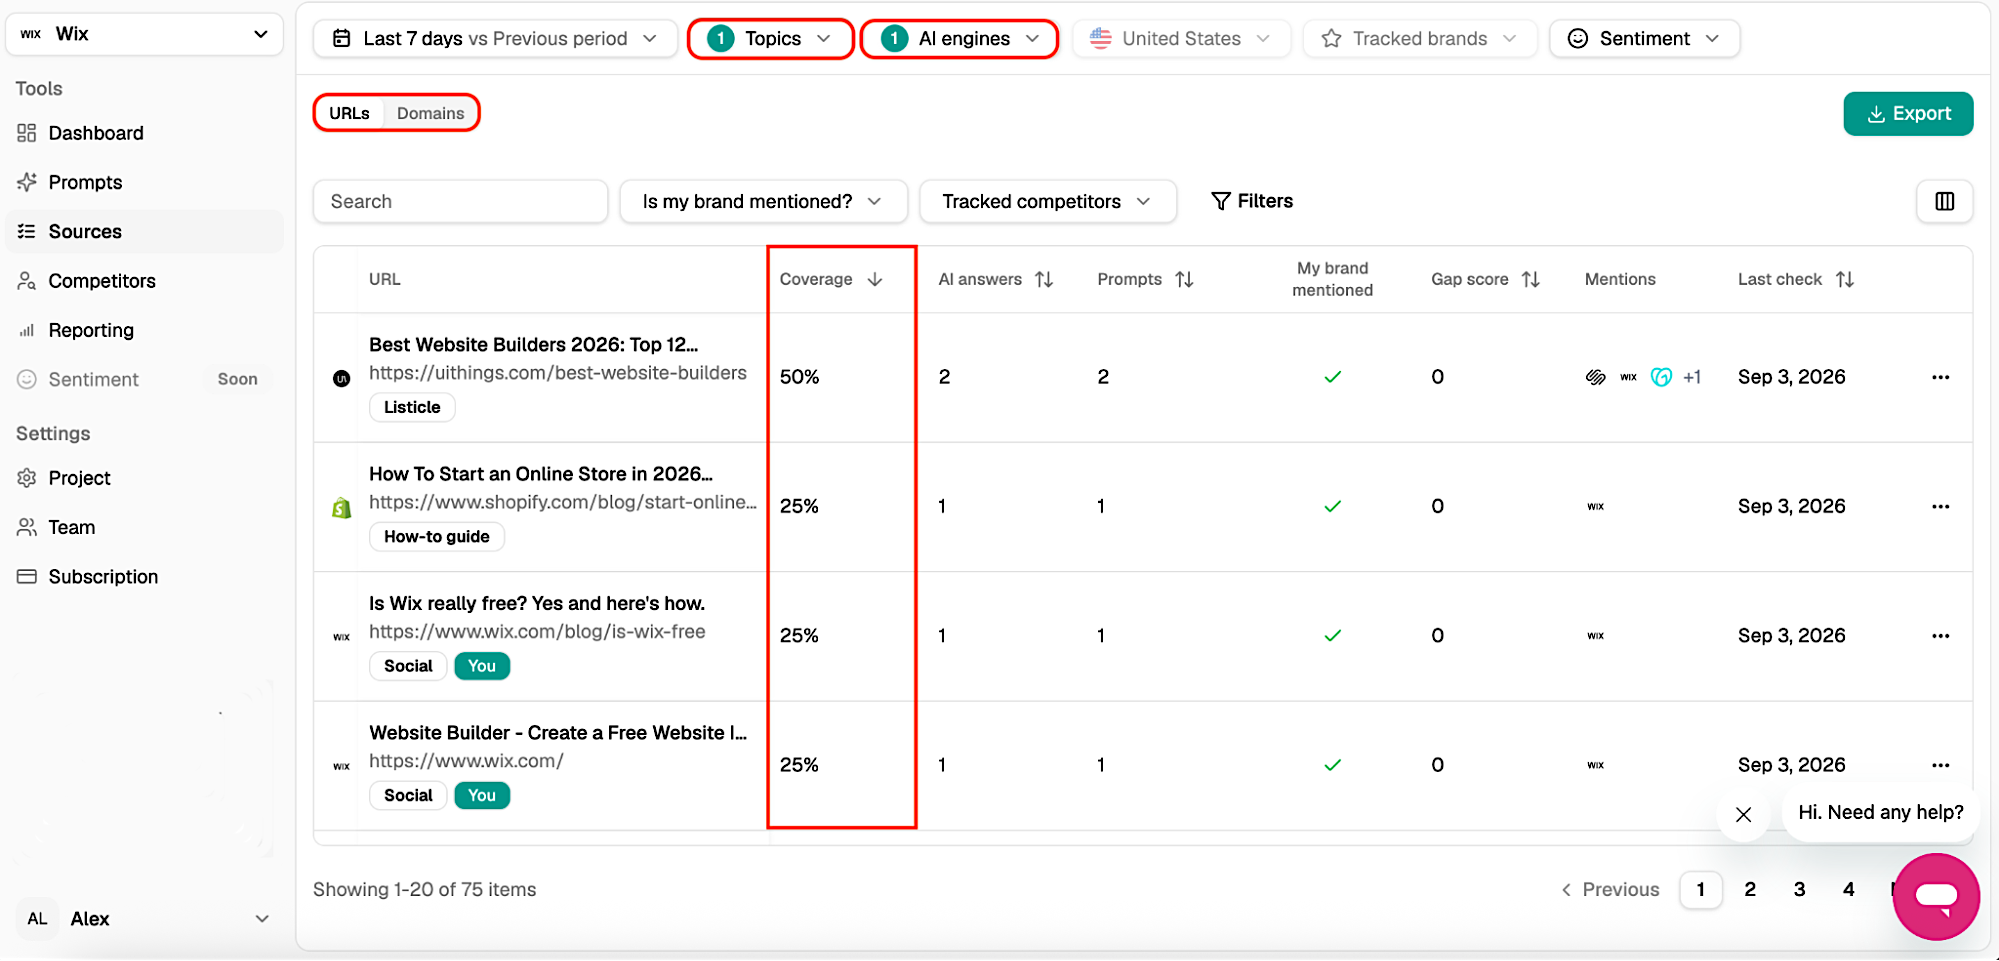Go to Competitors in sidebar menu
Image resolution: width=1999 pixels, height=961 pixels.
(102, 281)
